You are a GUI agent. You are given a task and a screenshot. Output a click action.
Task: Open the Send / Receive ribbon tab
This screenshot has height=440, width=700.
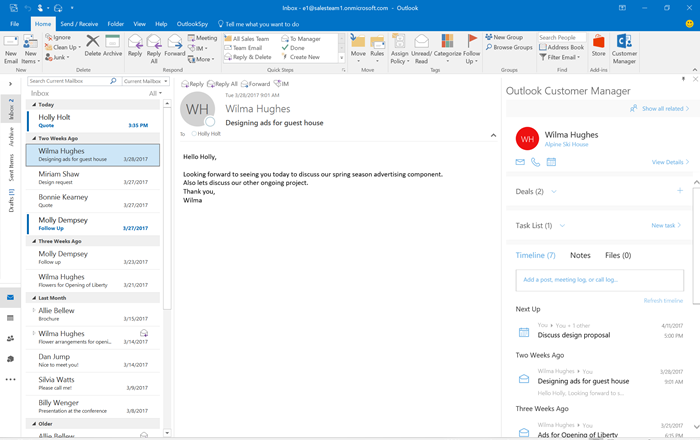pyautogui.click(x=79, y=24)
